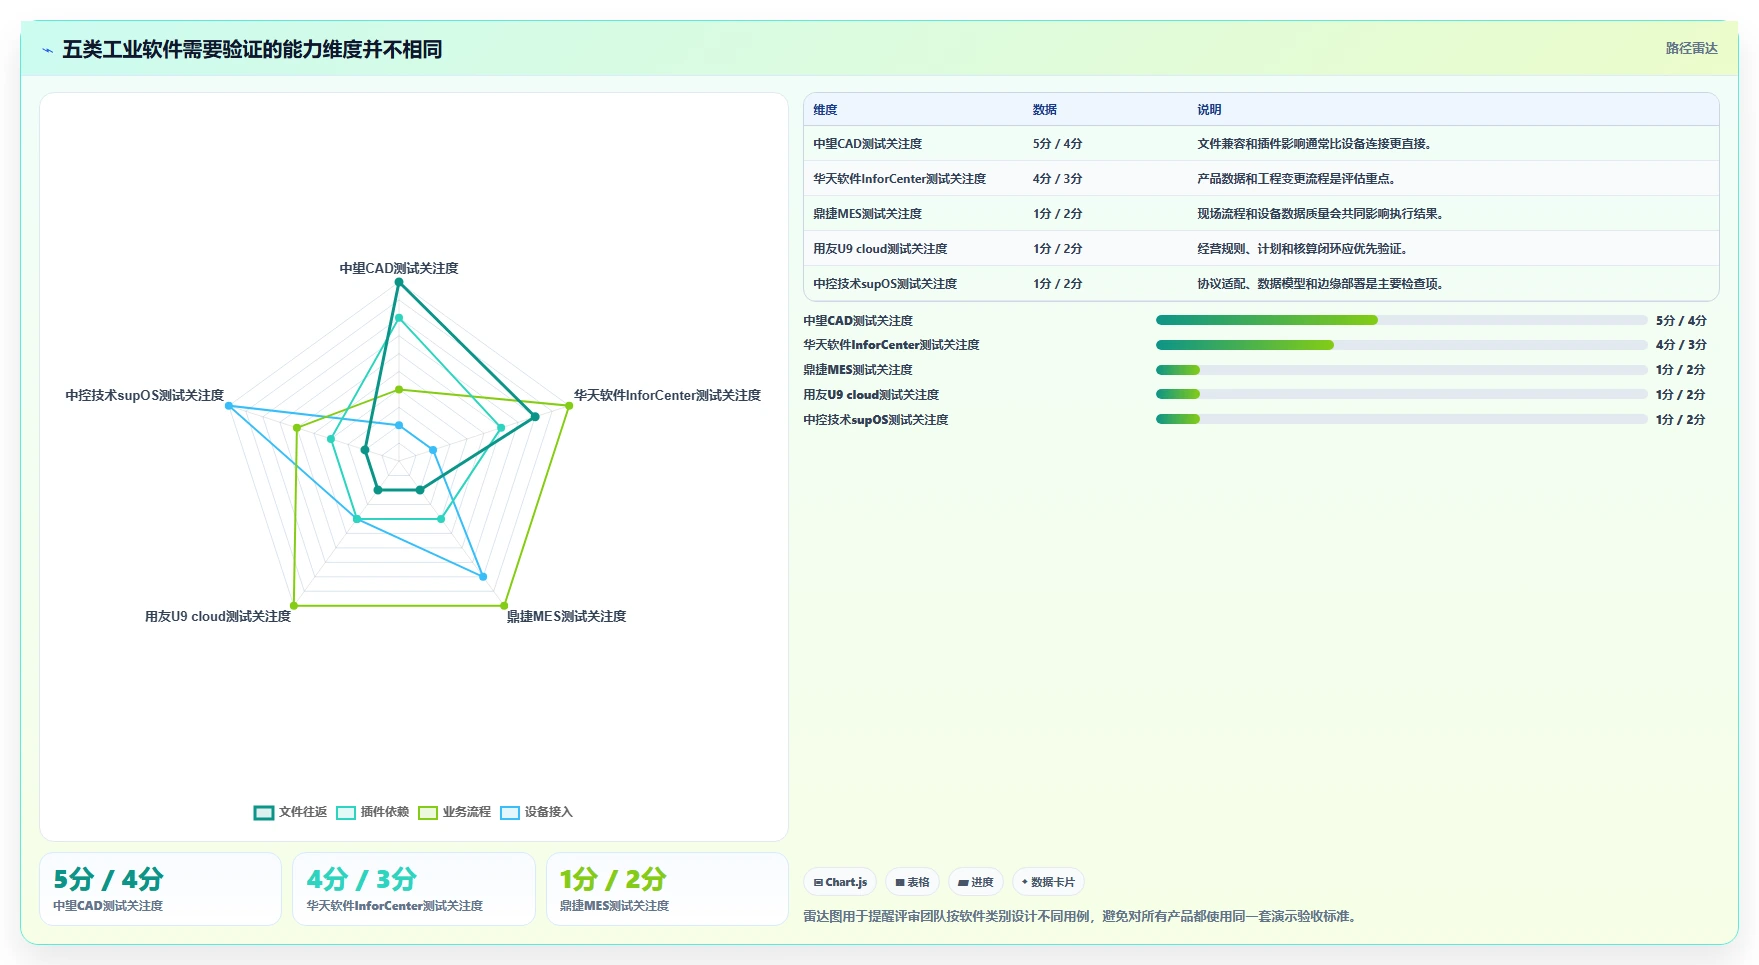Screen dimensions: 1759x965
Task: Click the footer note starting 雷达图用于提醒评审团队
Action: tap(1083, 916)
